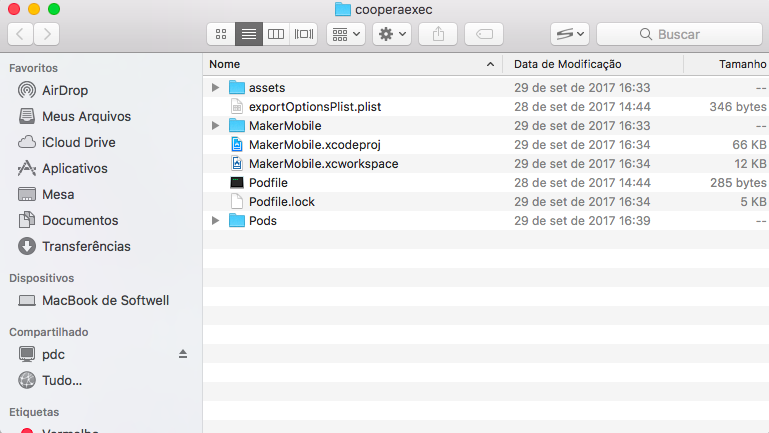Go to Documentos in sidebar
769x433 pixels.
tap(79, 220)
